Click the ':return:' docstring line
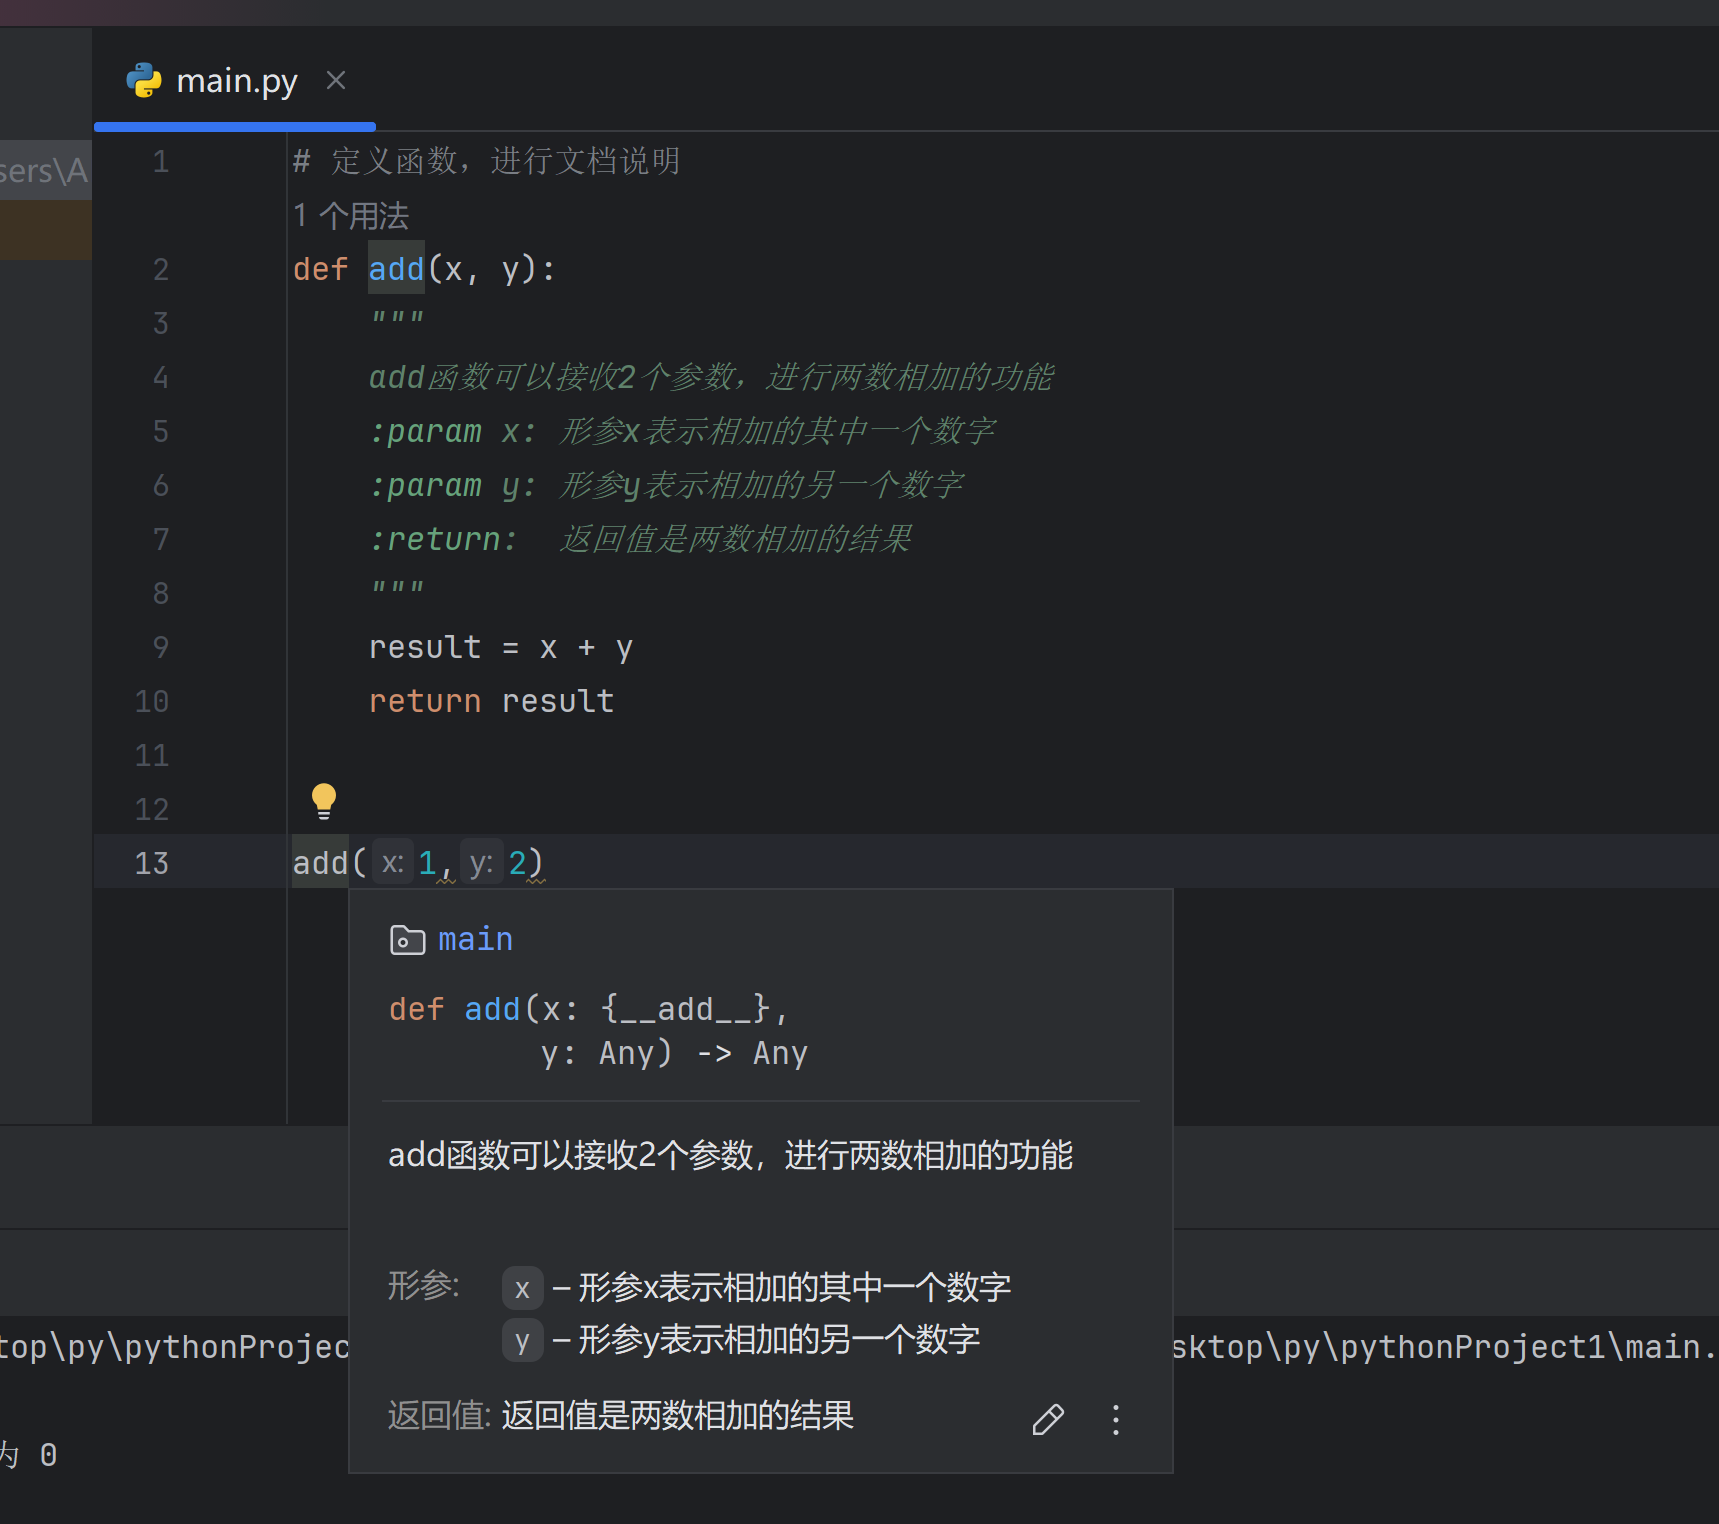 click(640, 538)
